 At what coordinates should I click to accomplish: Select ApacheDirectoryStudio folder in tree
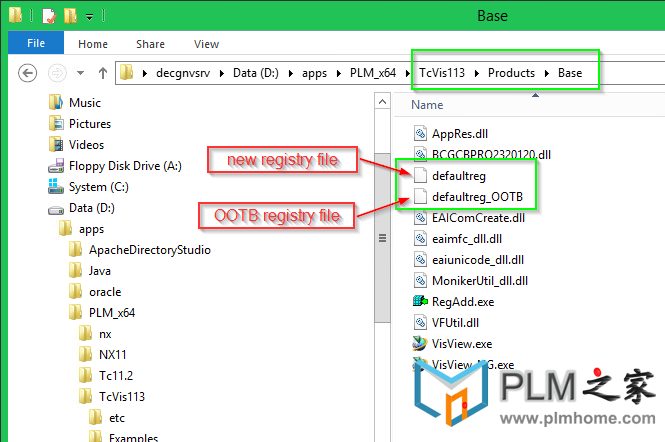click(x=150, y=250)
